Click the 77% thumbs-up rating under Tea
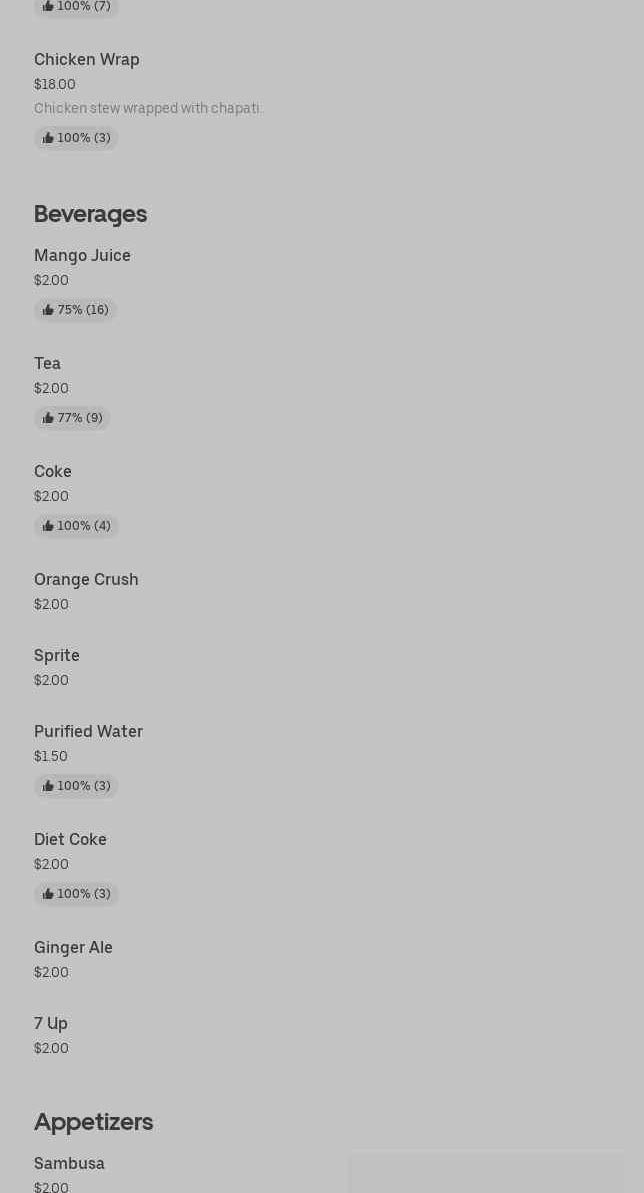Viewport: 644px width, 1193px height. coord(72,418)
